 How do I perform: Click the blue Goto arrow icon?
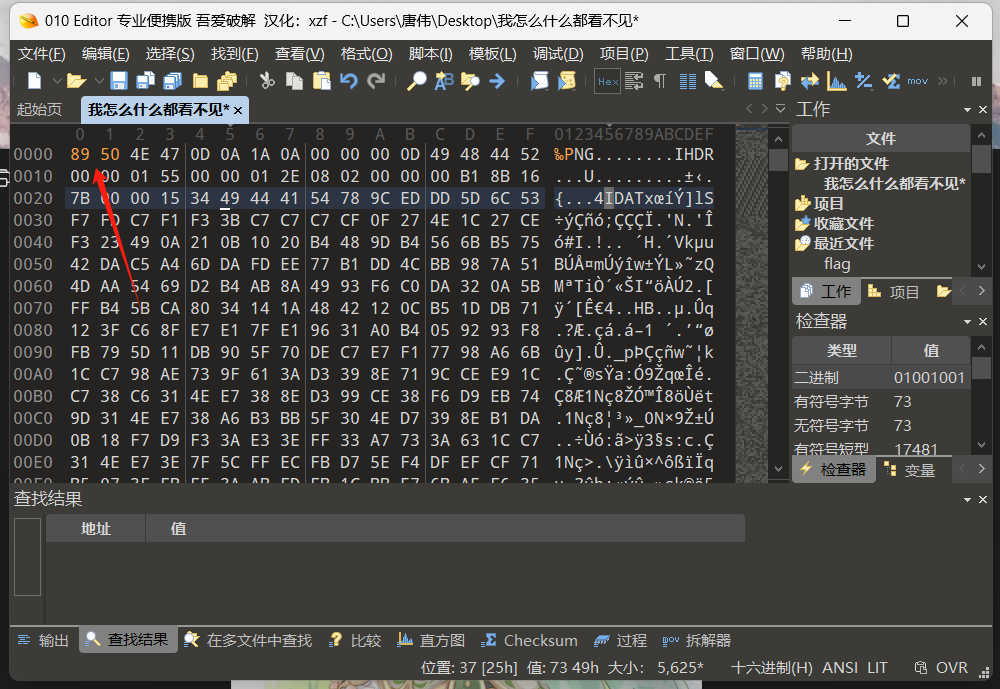point(497,81)
